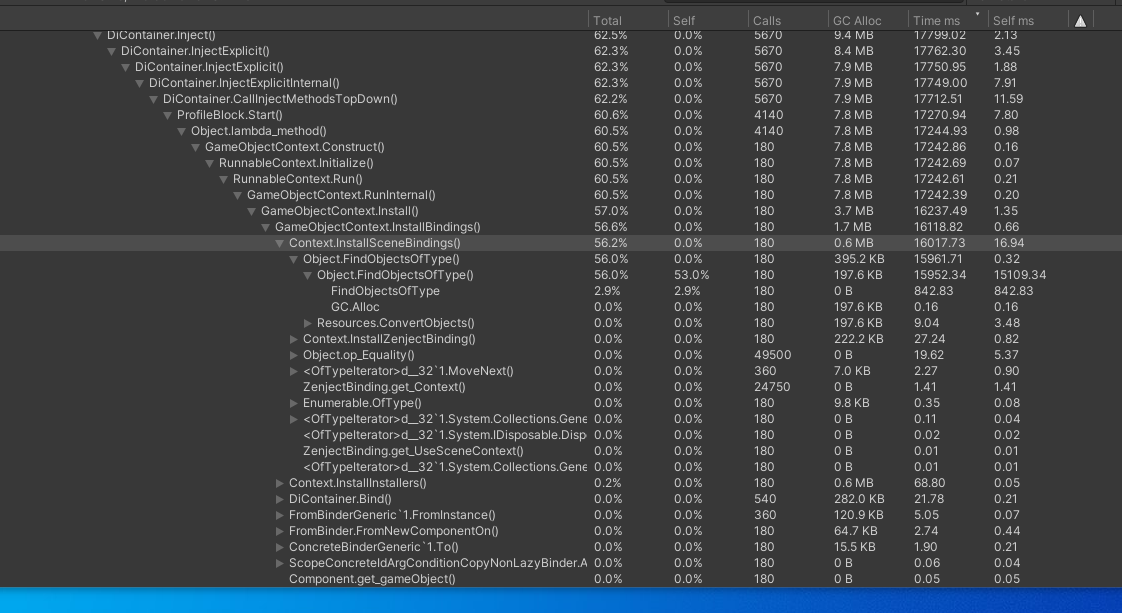The image size is (1122, 613).
Task: Collapse RunnableContext.Initialize() node
Action: pyautogui.click(x=210, y=163)
